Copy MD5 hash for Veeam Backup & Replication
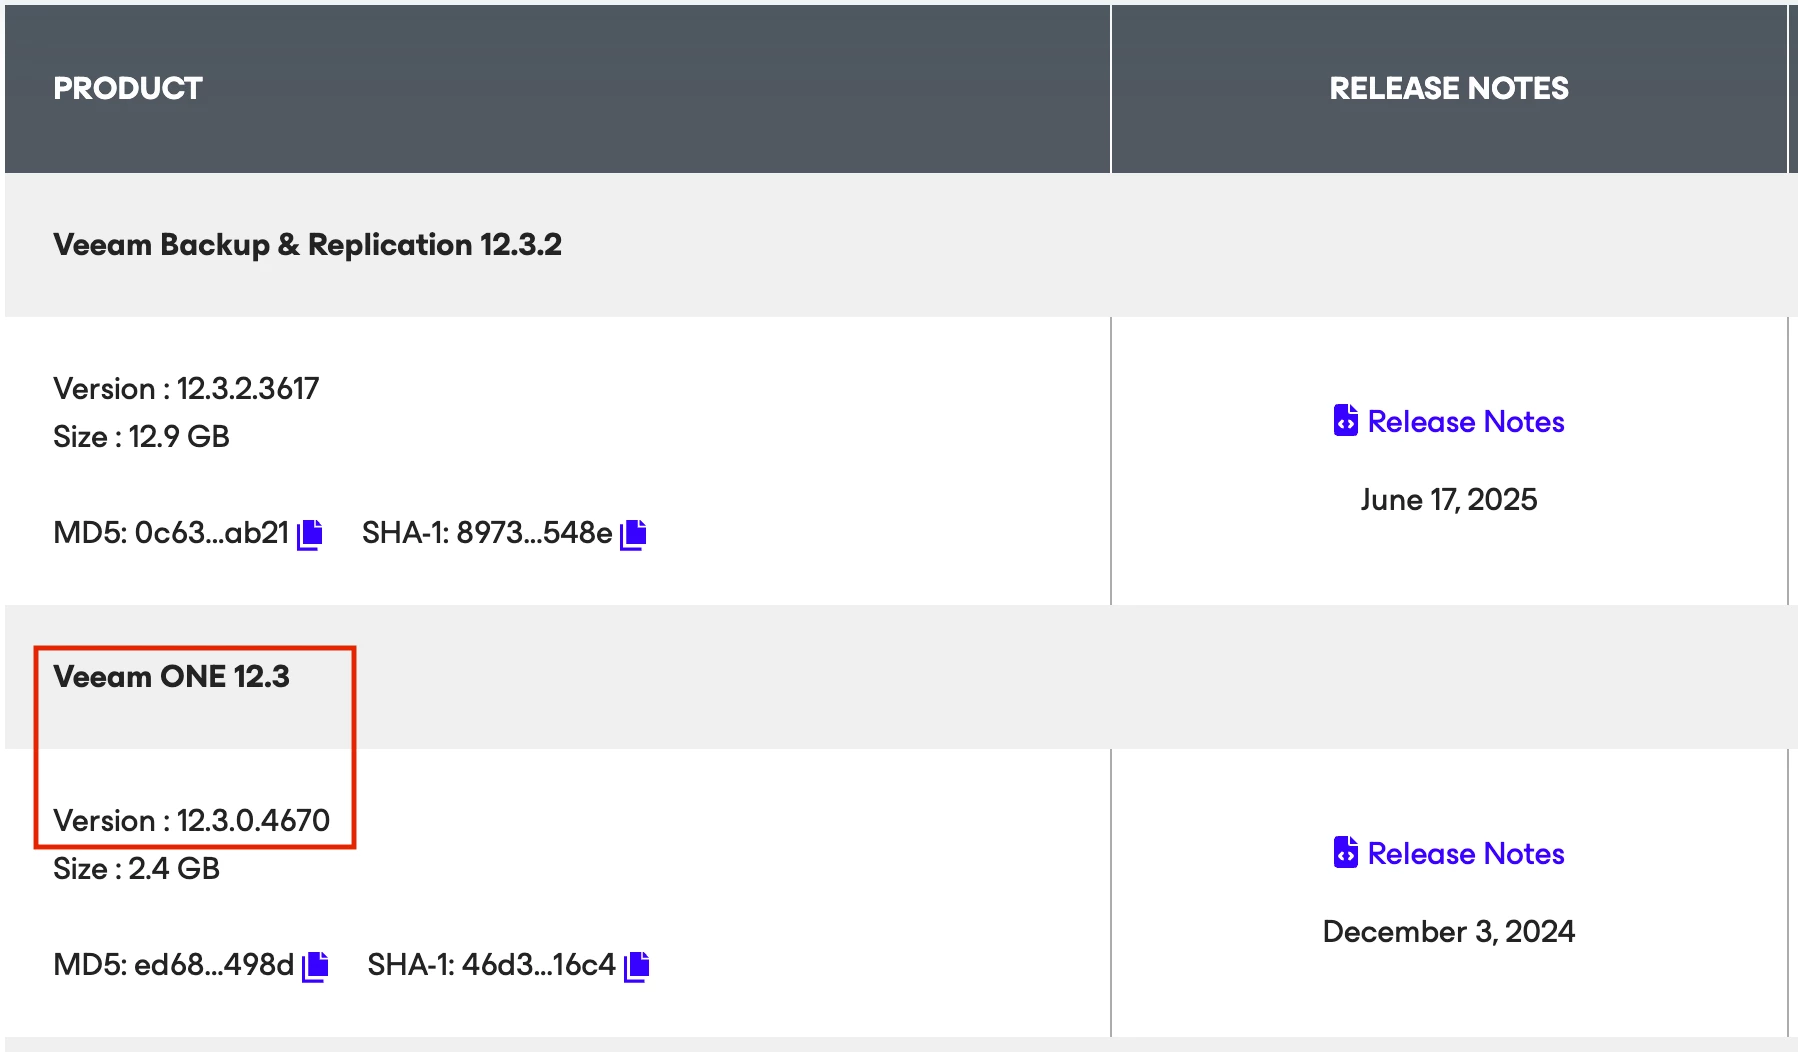The width and height of the screenshot is (1798, 1052). (x=311, y=535)
